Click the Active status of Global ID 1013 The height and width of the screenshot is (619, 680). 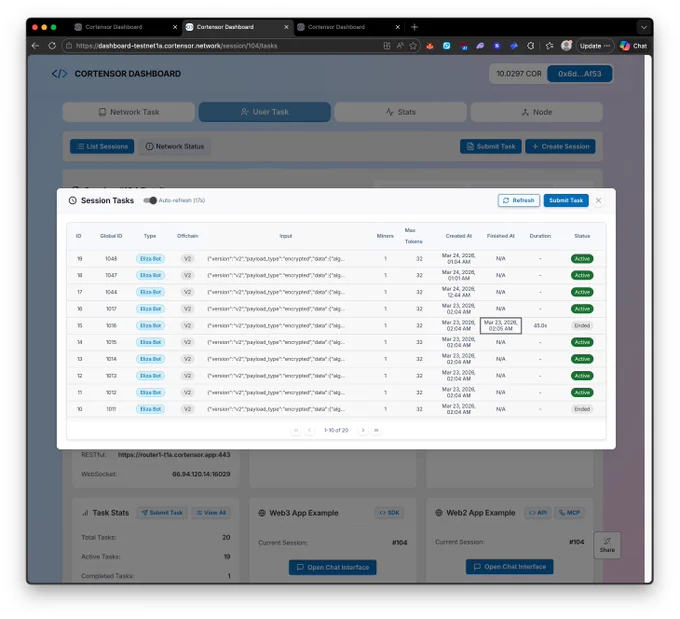[x=582, y=376]
